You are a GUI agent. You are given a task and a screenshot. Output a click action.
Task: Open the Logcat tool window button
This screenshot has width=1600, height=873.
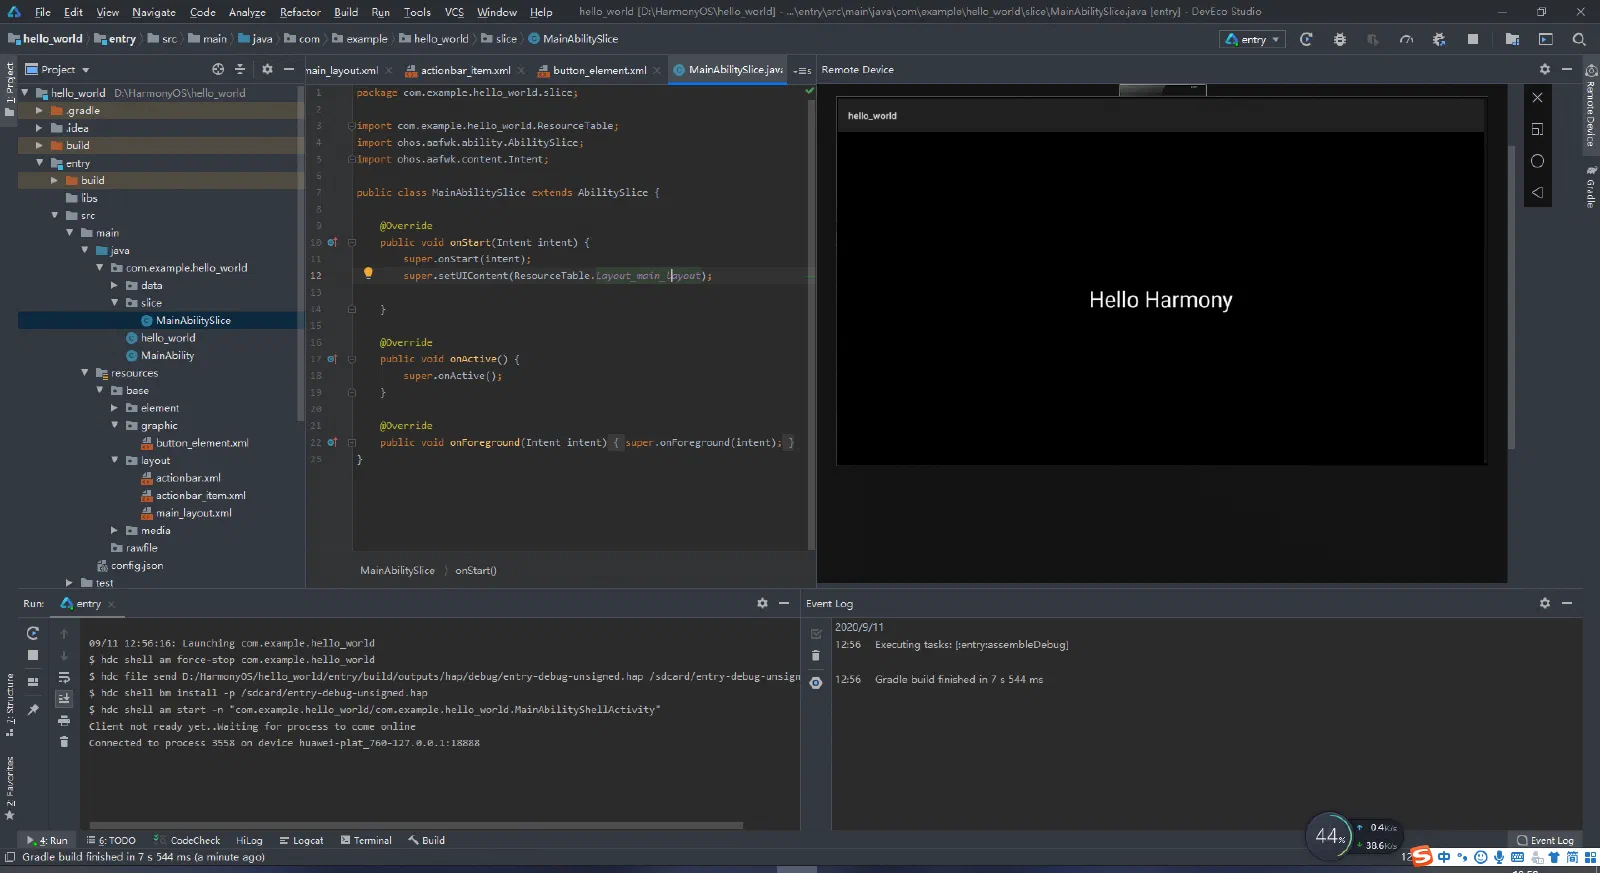(x=301, y=840)
